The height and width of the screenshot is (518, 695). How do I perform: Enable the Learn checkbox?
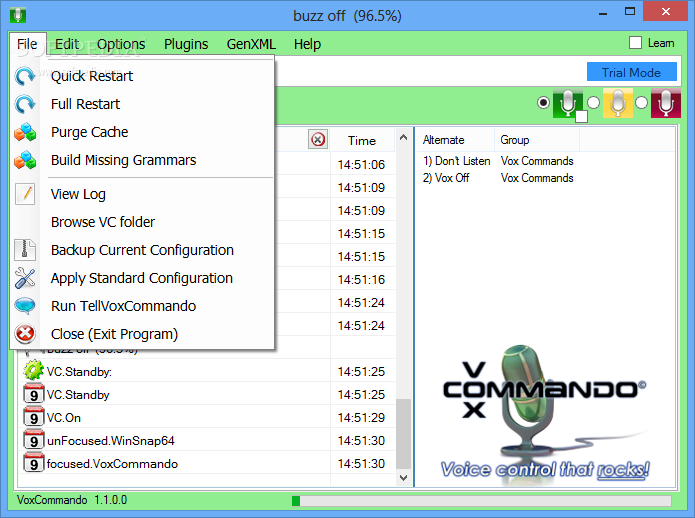[x=635, y=43]
